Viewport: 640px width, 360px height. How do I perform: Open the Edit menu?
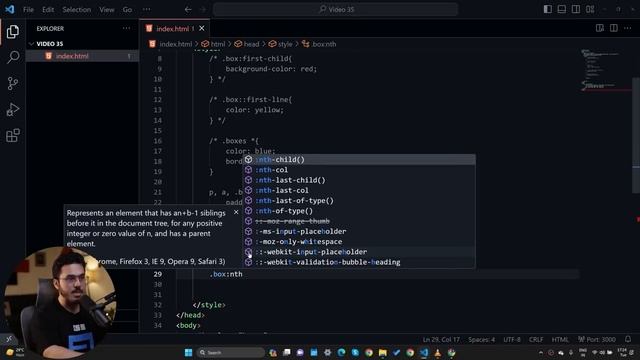pyautogui.click(x=48, y=9)
